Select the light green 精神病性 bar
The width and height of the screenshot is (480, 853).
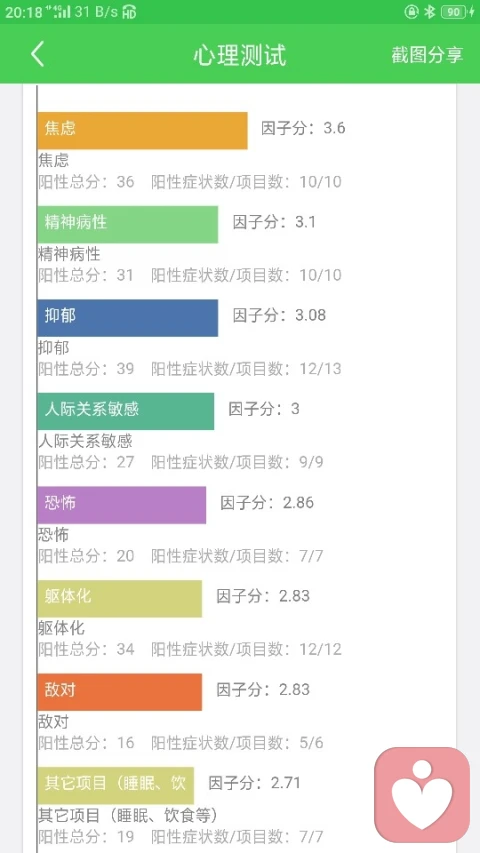click(127, 224)
